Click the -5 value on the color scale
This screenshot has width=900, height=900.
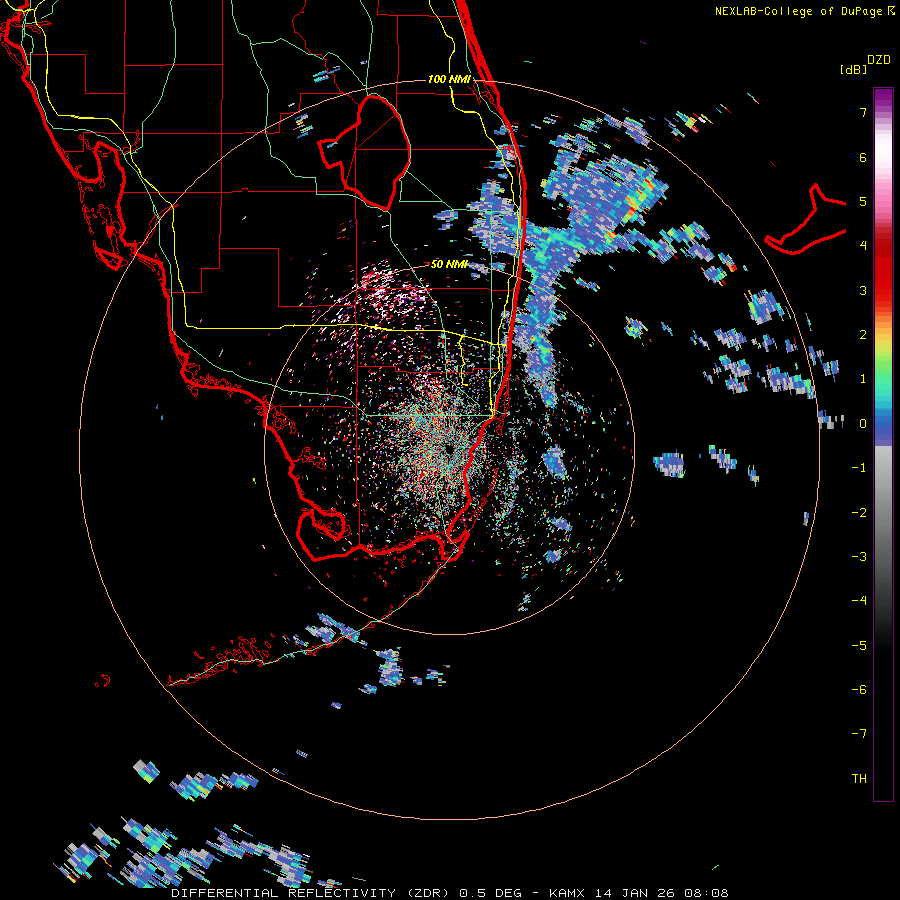tap(859, 645)
